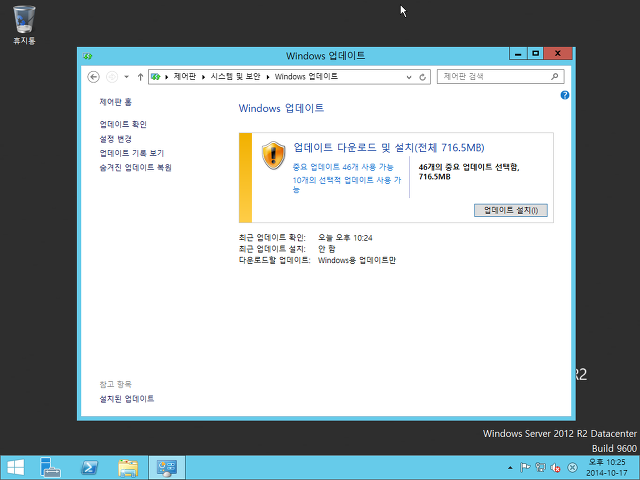Click the Windows 업데이트 page heading
This screenshot has width=640, height=480.
tap(281, 108)
